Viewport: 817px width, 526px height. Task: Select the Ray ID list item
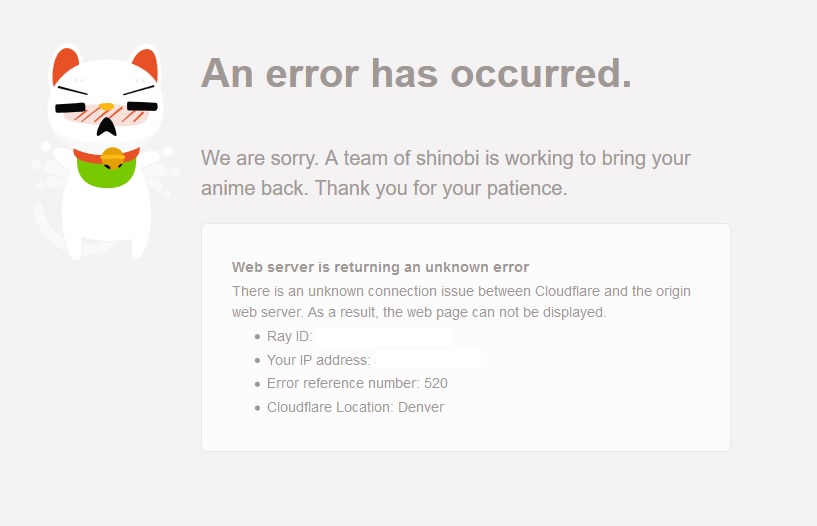pyautogui.click(x=353, y=336)
